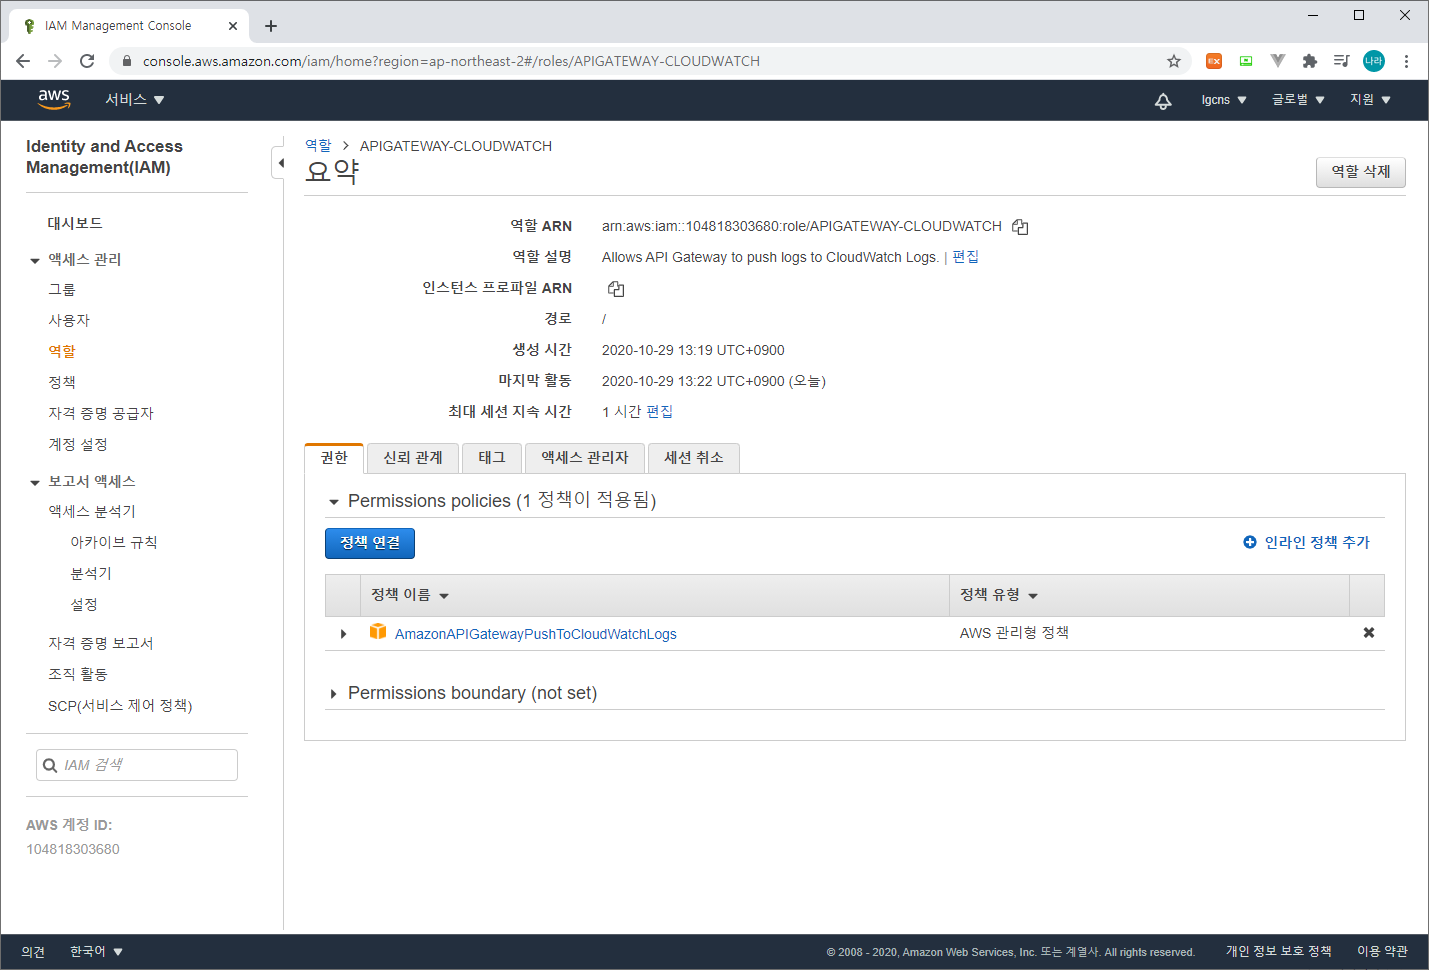Go back to the previous page
The height and width of the screenshot is (970, 1429).
pyautogui.click(x=23, y=61)
